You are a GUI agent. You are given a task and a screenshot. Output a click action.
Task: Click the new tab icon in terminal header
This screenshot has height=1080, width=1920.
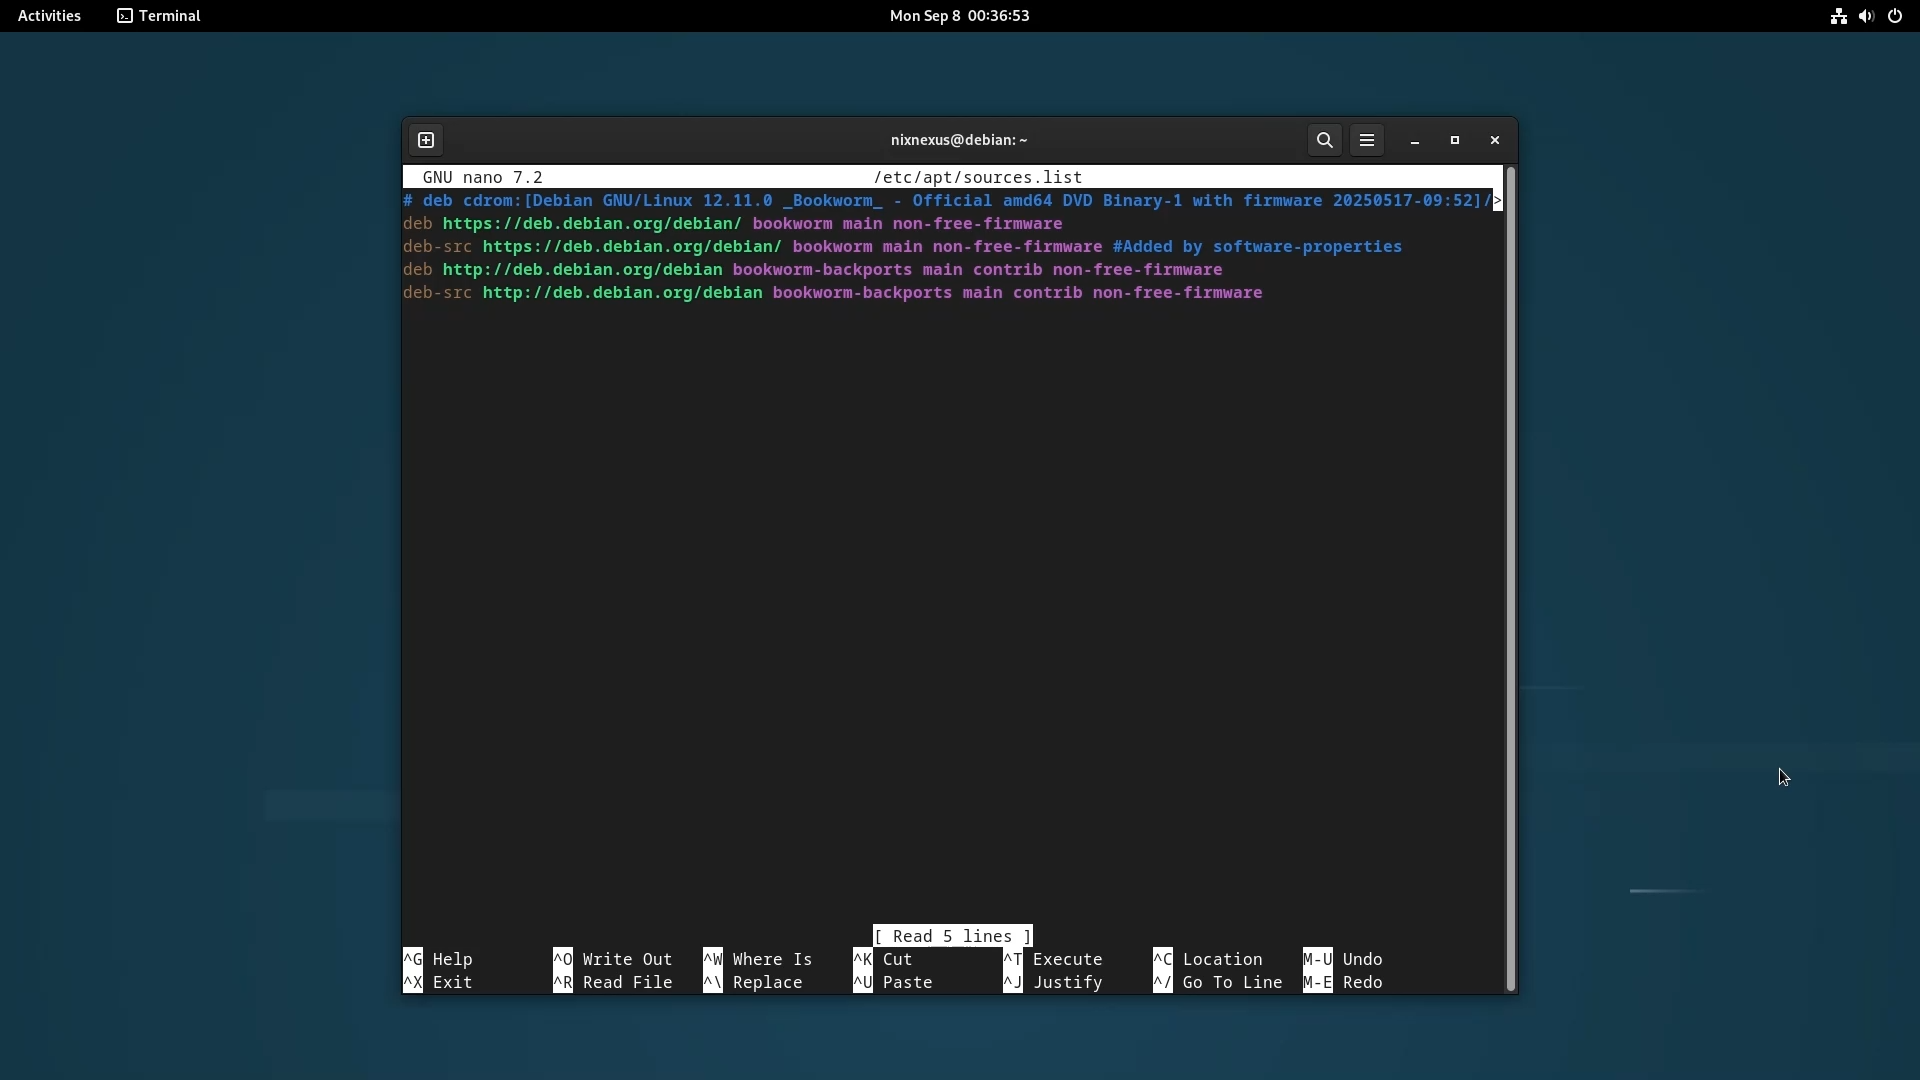coord(426,140)
